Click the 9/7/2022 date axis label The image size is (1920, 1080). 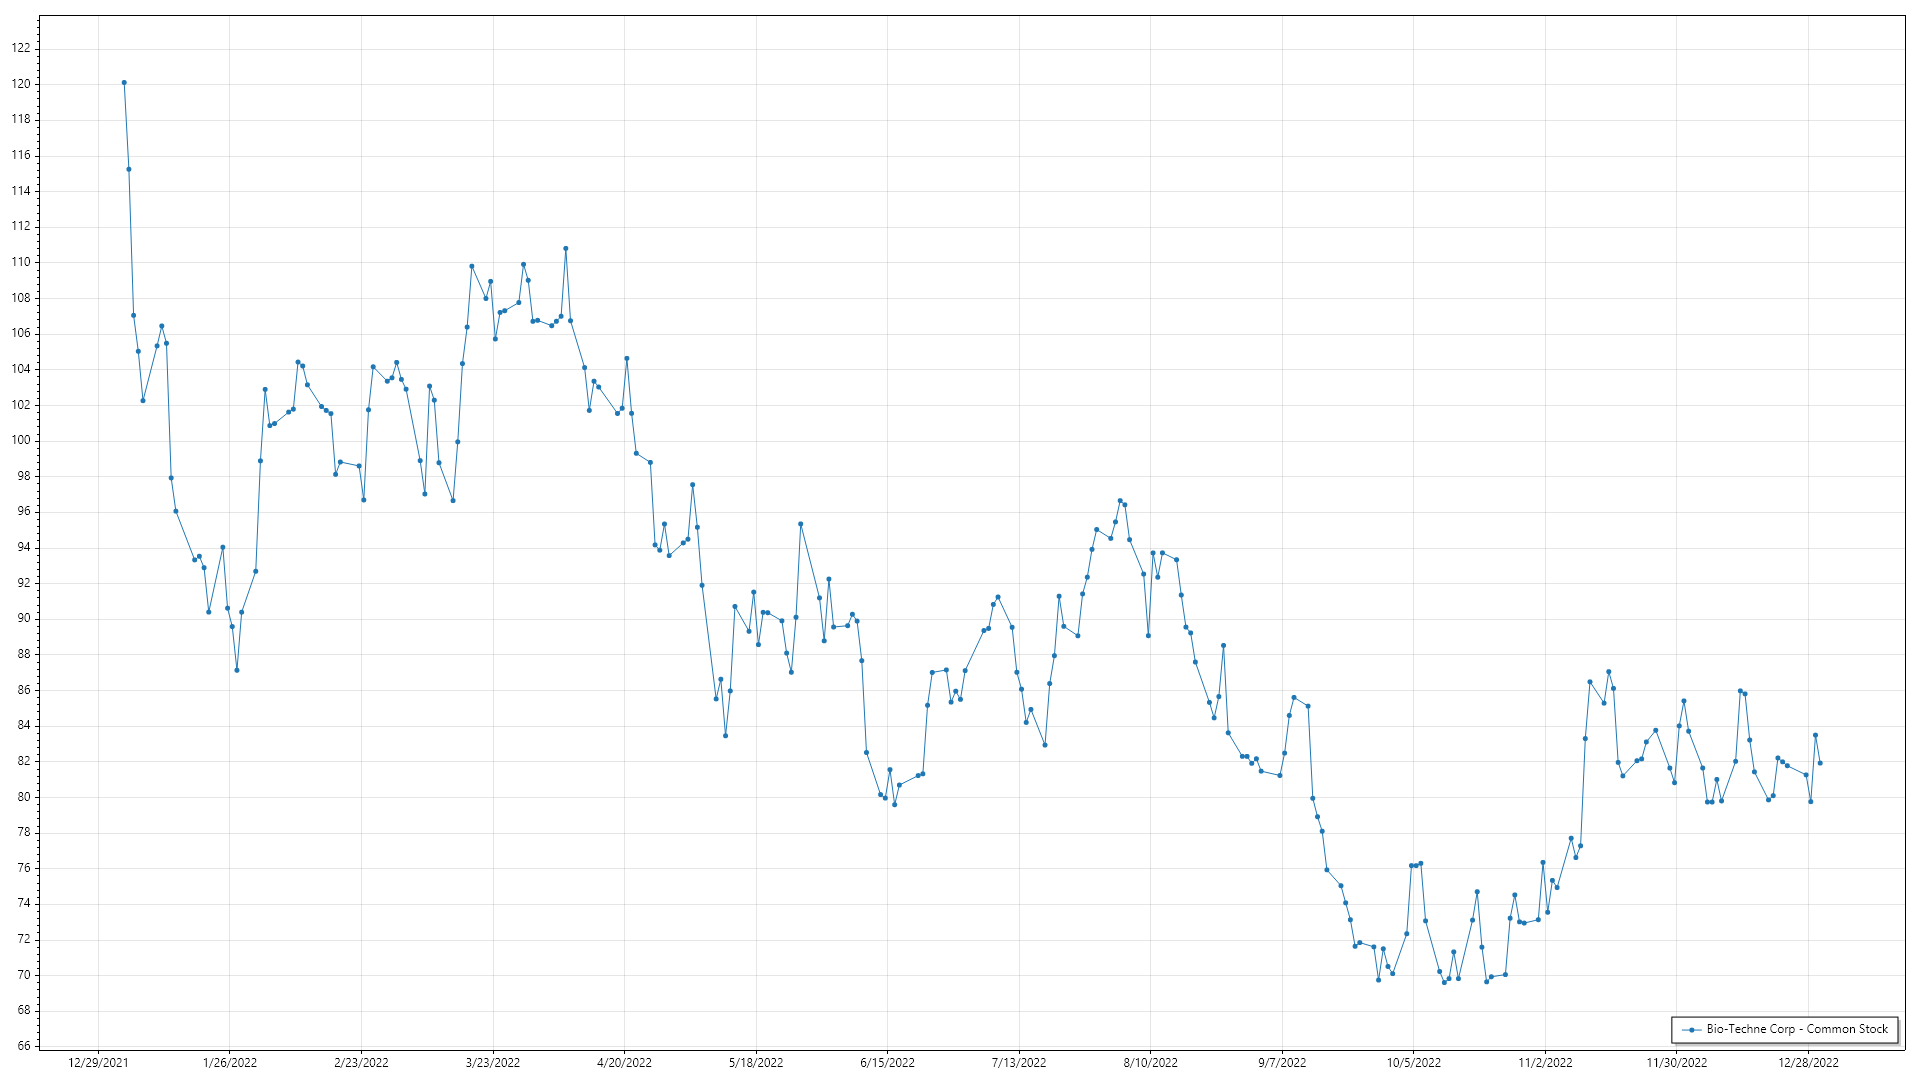1282,1063
